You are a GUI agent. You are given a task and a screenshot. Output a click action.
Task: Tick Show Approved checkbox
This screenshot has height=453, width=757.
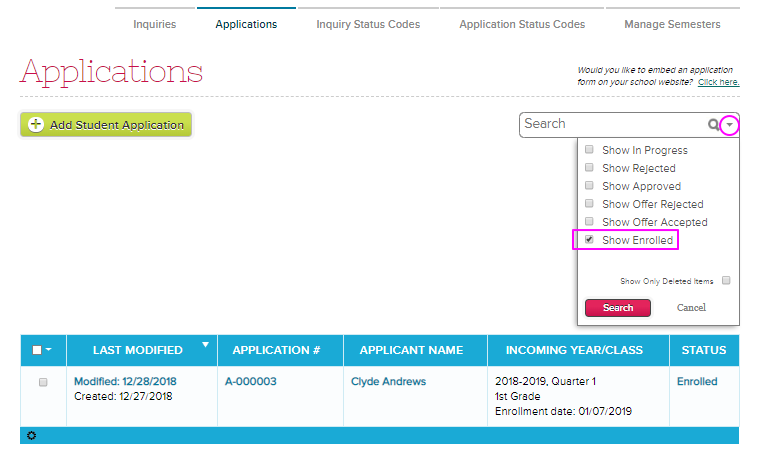point(589,185)
